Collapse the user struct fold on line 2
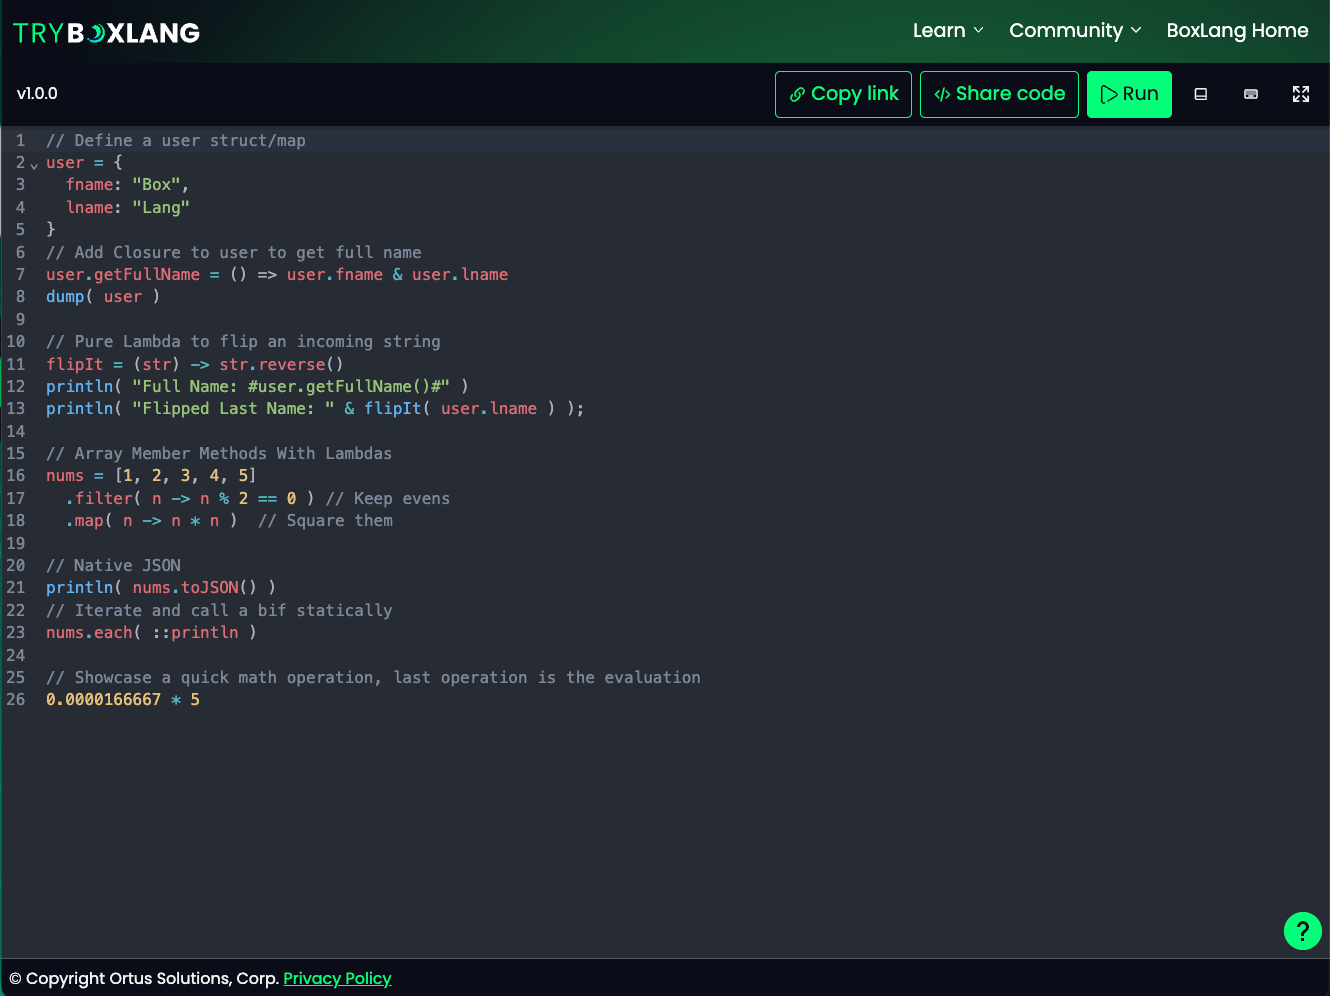The height and width of the screenshot is (996, 1330). coord(33,163)
